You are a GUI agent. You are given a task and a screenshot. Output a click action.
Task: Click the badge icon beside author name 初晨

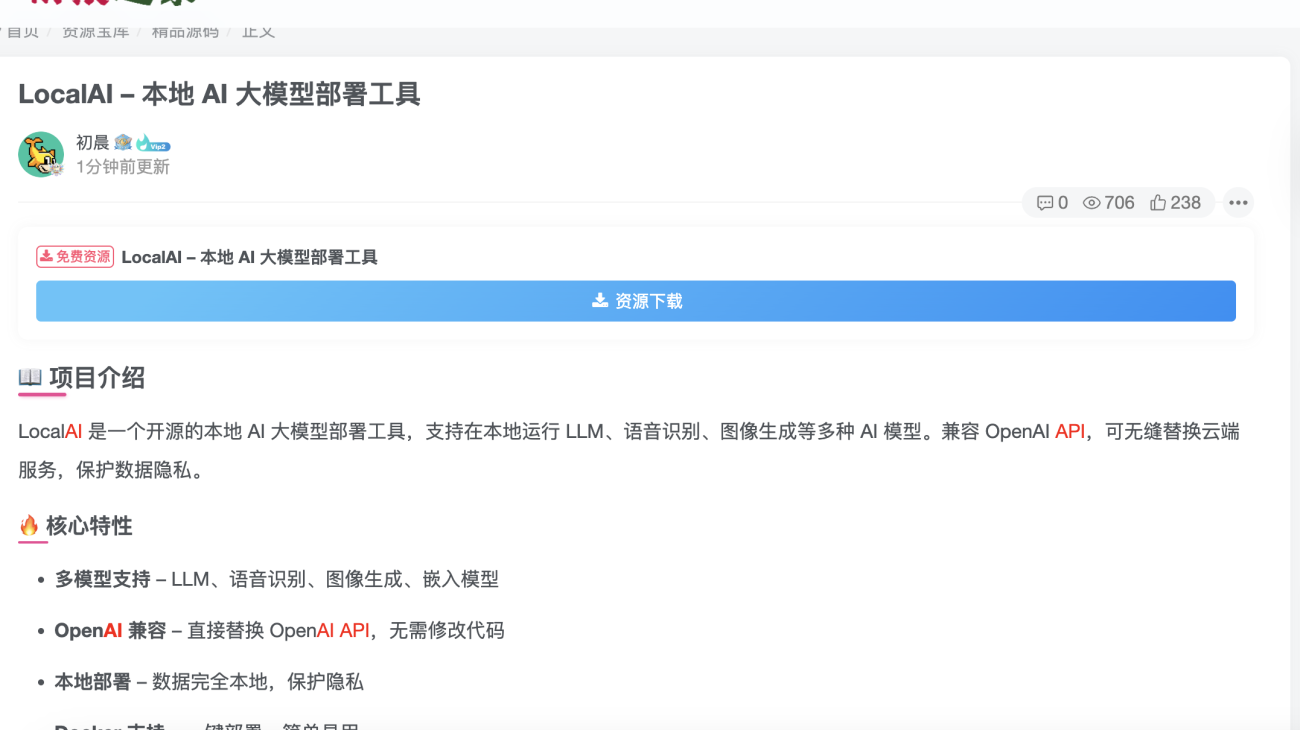point(123,143)
